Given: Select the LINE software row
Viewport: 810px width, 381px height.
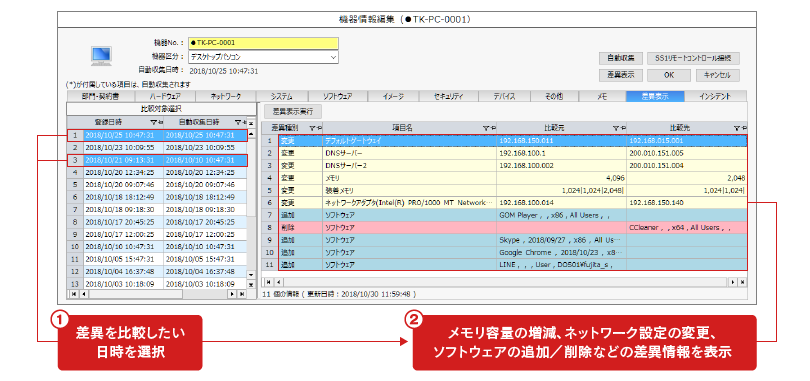Looking at the screenshot, I should pos(504,265).
